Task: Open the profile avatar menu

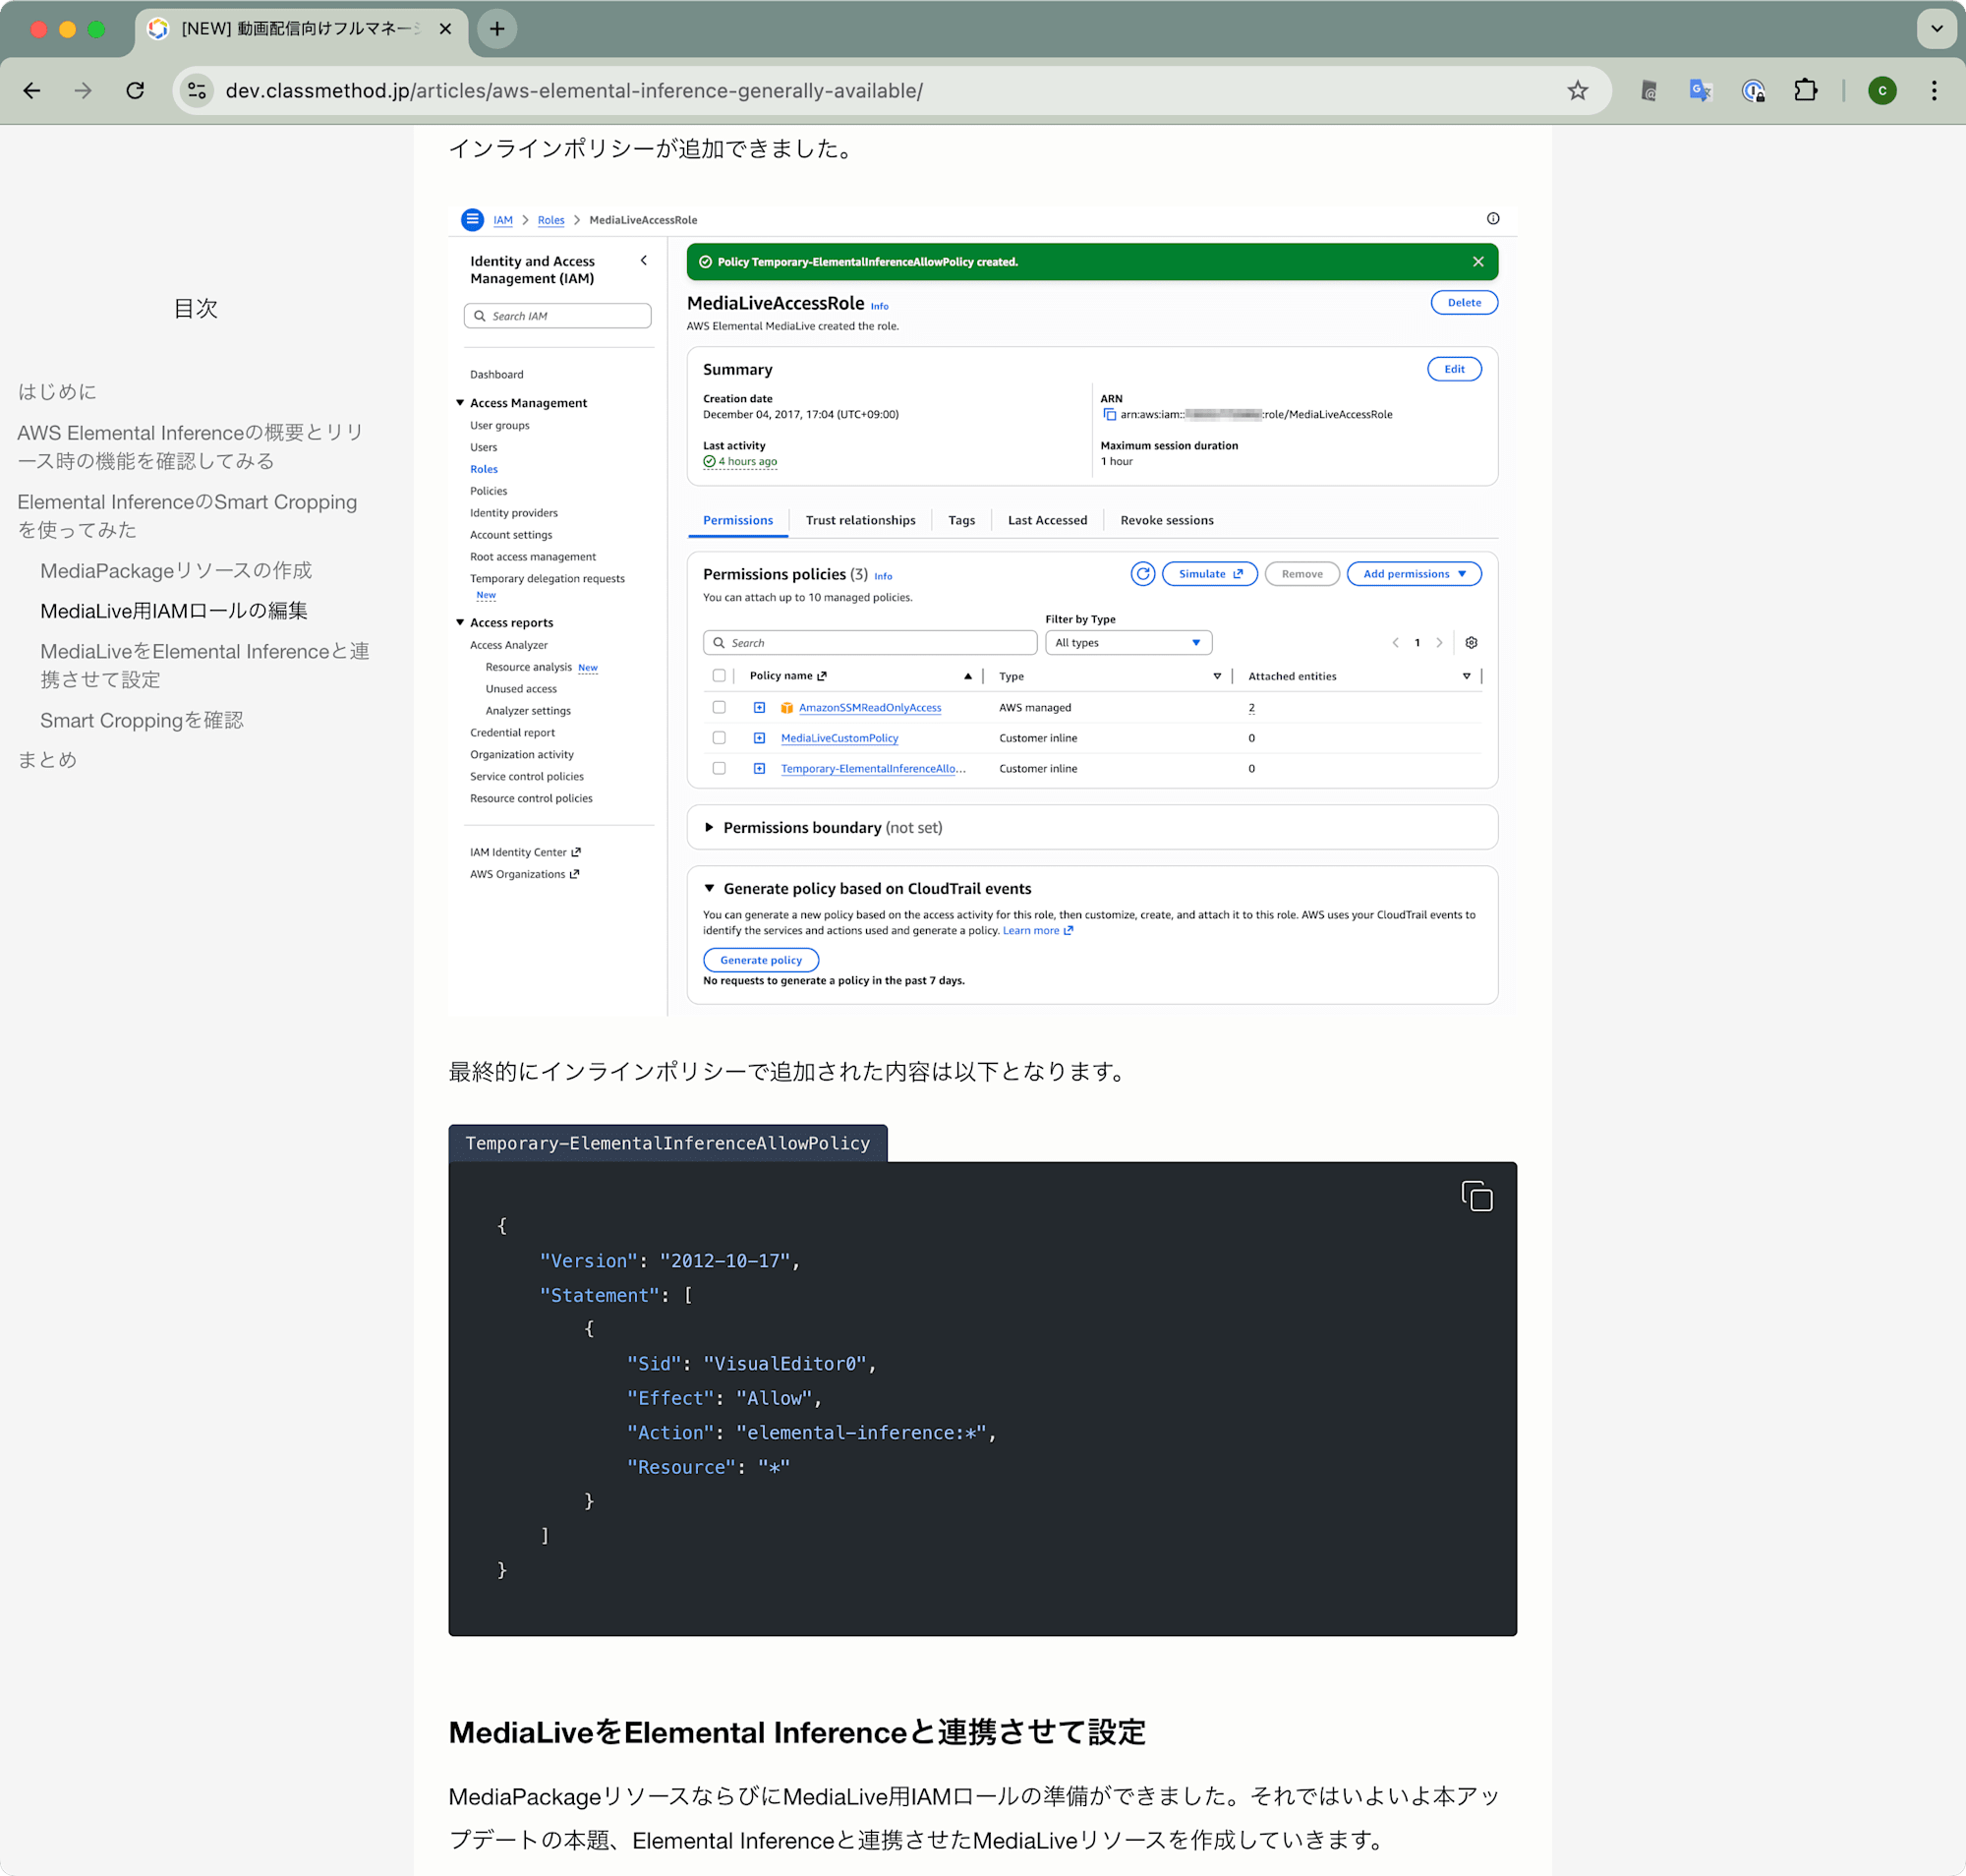Action: [x=1882, y=91]
